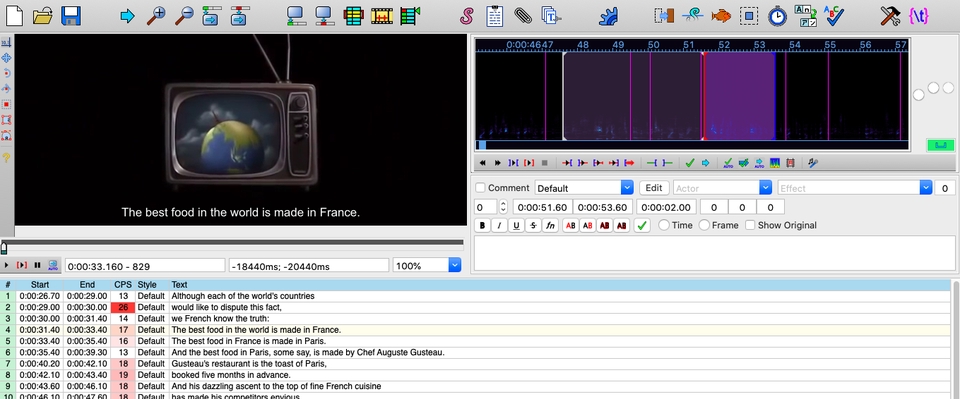The image size is (960, 399).
Task: Toggle bold formatting button
Action: coord(482,225)
